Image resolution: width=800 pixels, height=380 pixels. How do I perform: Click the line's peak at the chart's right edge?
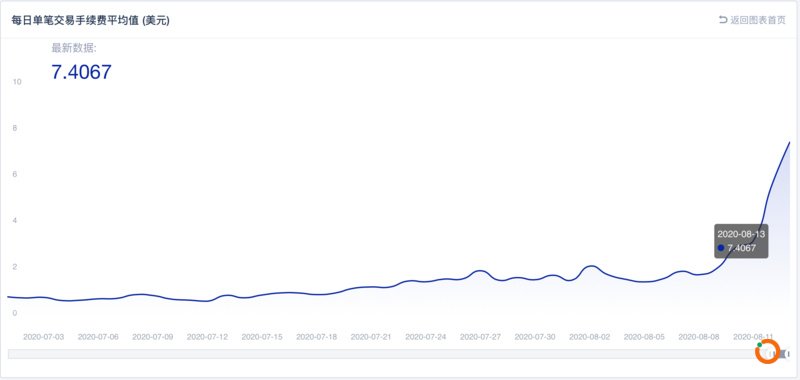pyautogui.click(x=789, y=142)
